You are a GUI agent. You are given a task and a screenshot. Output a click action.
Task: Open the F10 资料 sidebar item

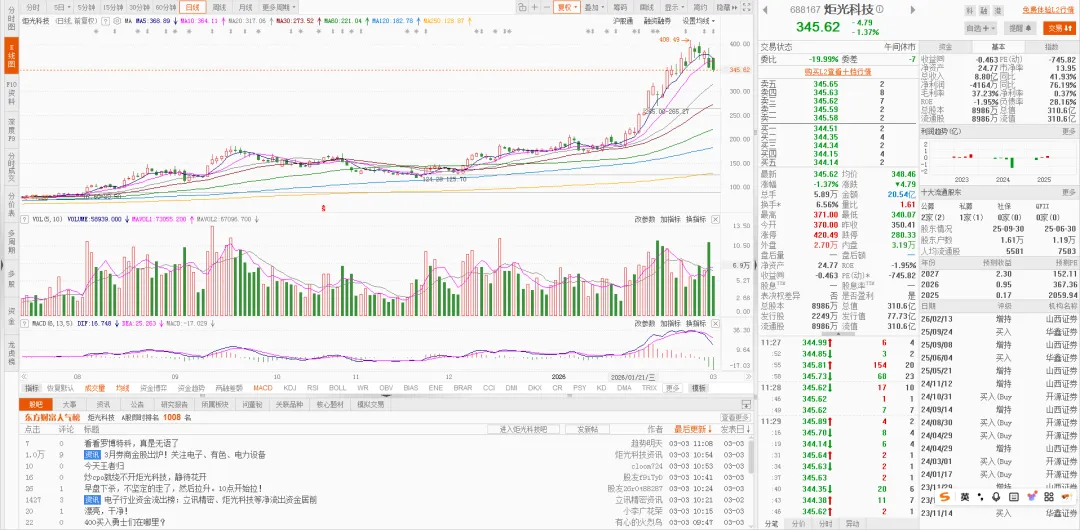click(10, 93)
